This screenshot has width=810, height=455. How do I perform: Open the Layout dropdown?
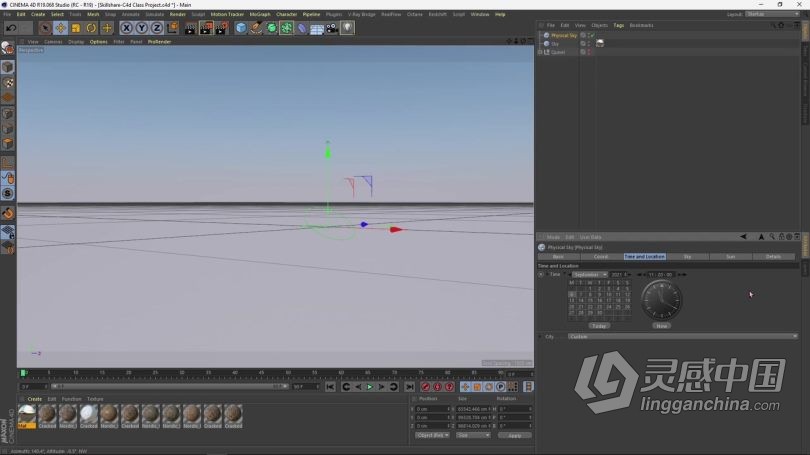tap(773, 14)
